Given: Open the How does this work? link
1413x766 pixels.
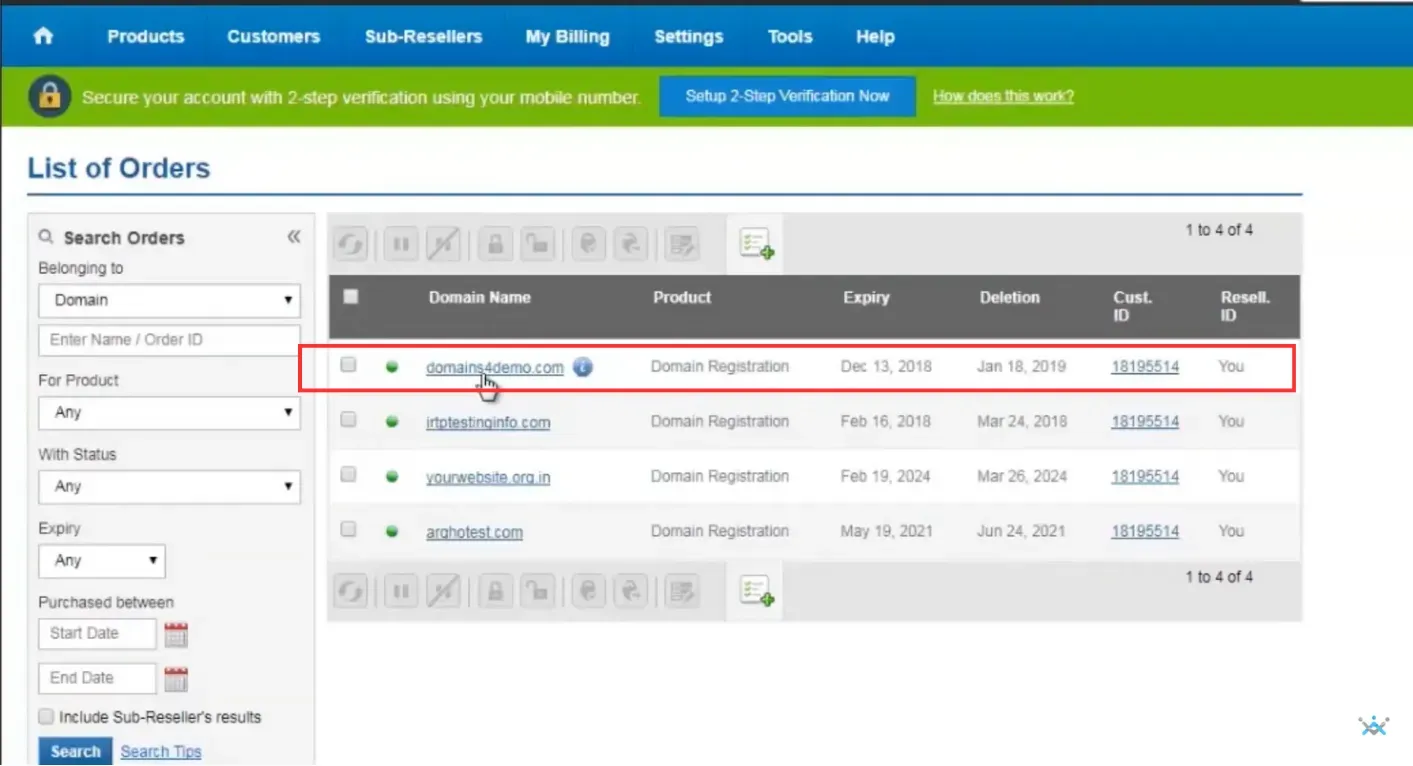Looking at the screenshot, I should pyautogui.click(x=1003, y=97).
